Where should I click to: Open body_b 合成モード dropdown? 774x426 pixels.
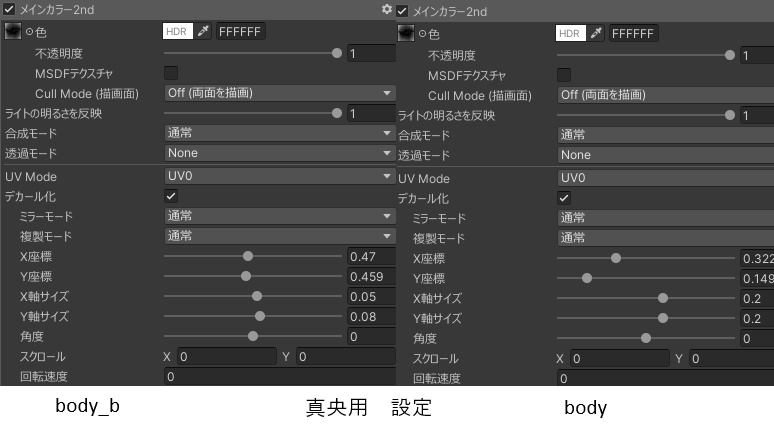[x=279, y=133]
